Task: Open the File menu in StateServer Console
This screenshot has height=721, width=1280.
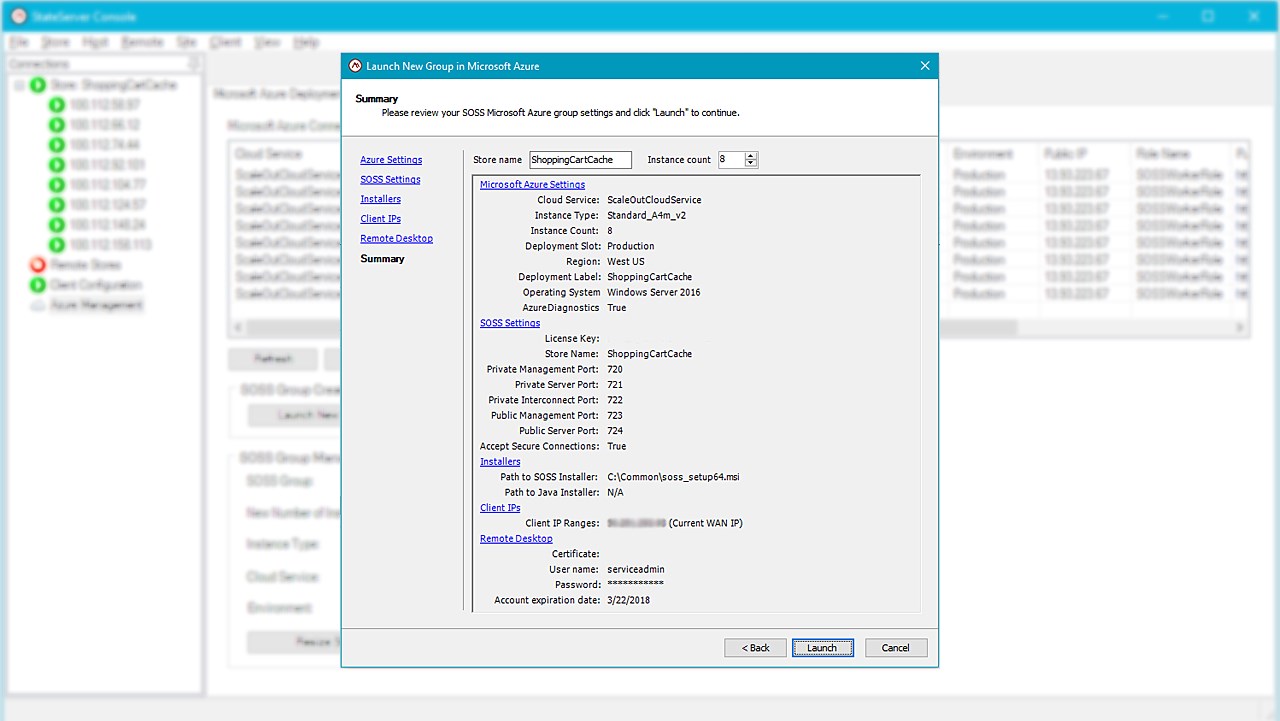Action: pyautogui.click(x=21, y=42)
